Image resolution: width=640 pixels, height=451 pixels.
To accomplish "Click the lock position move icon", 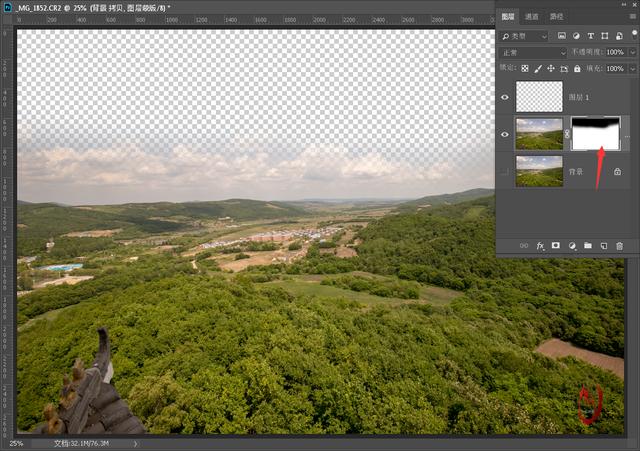I will pyautogui.click(x=551, y=68).
